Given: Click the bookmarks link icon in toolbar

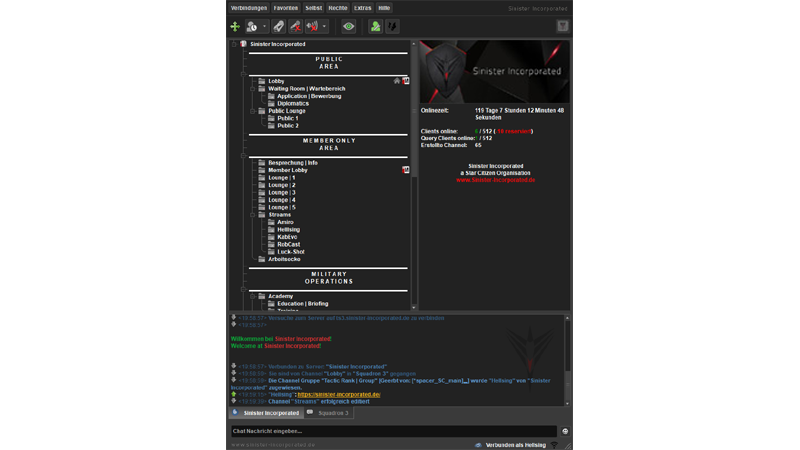Looking at the screenshot, I should (278, 26).
